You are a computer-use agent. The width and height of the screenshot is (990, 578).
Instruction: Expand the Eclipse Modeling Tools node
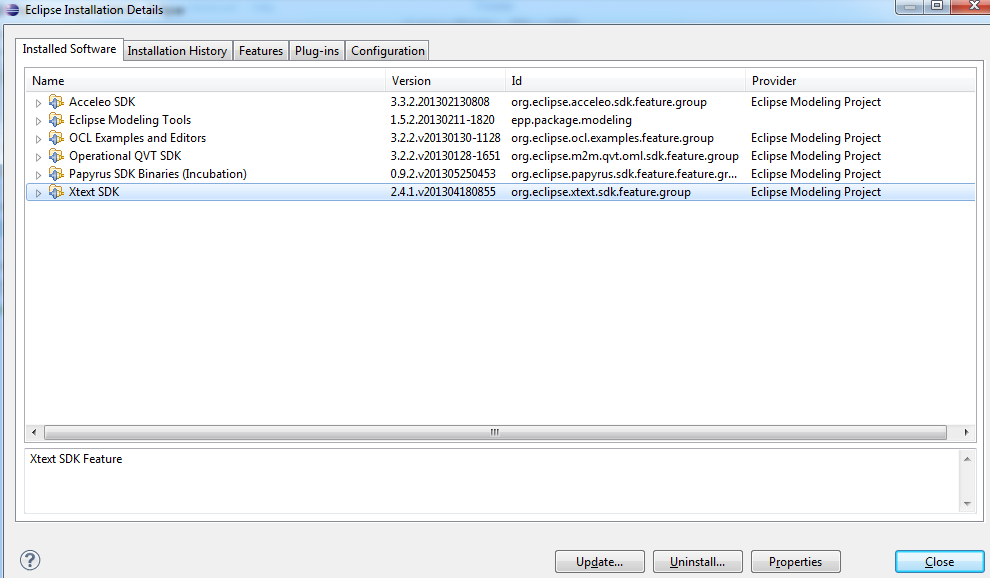[x=39, y=121]
